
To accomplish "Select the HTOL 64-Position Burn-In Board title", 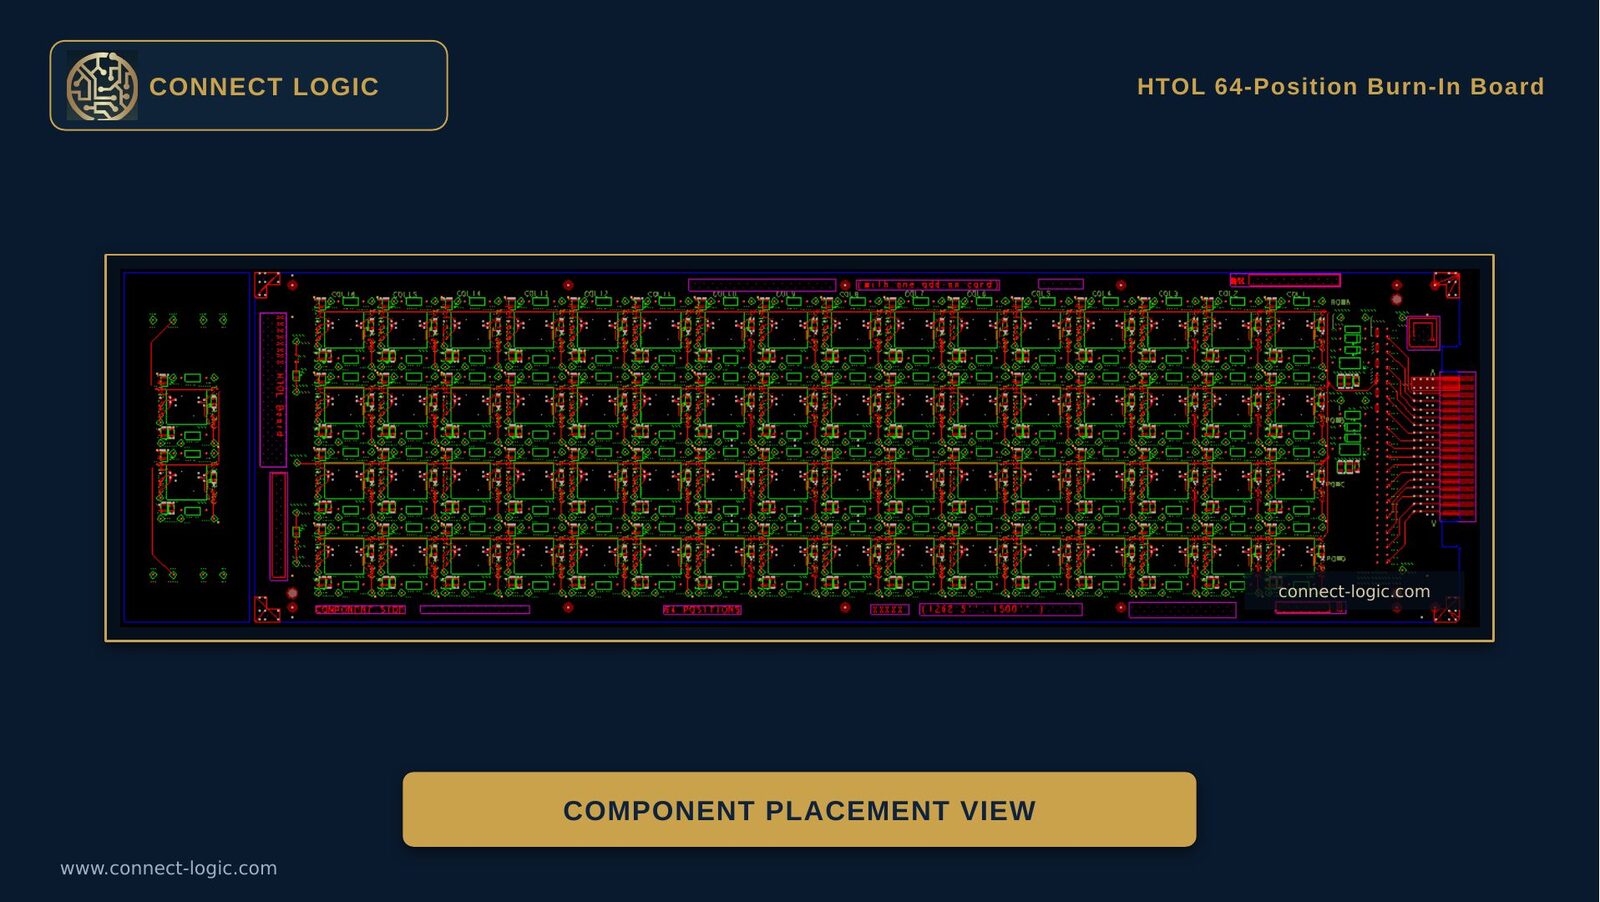I will pyautogui.click(x=1340, y=87).
